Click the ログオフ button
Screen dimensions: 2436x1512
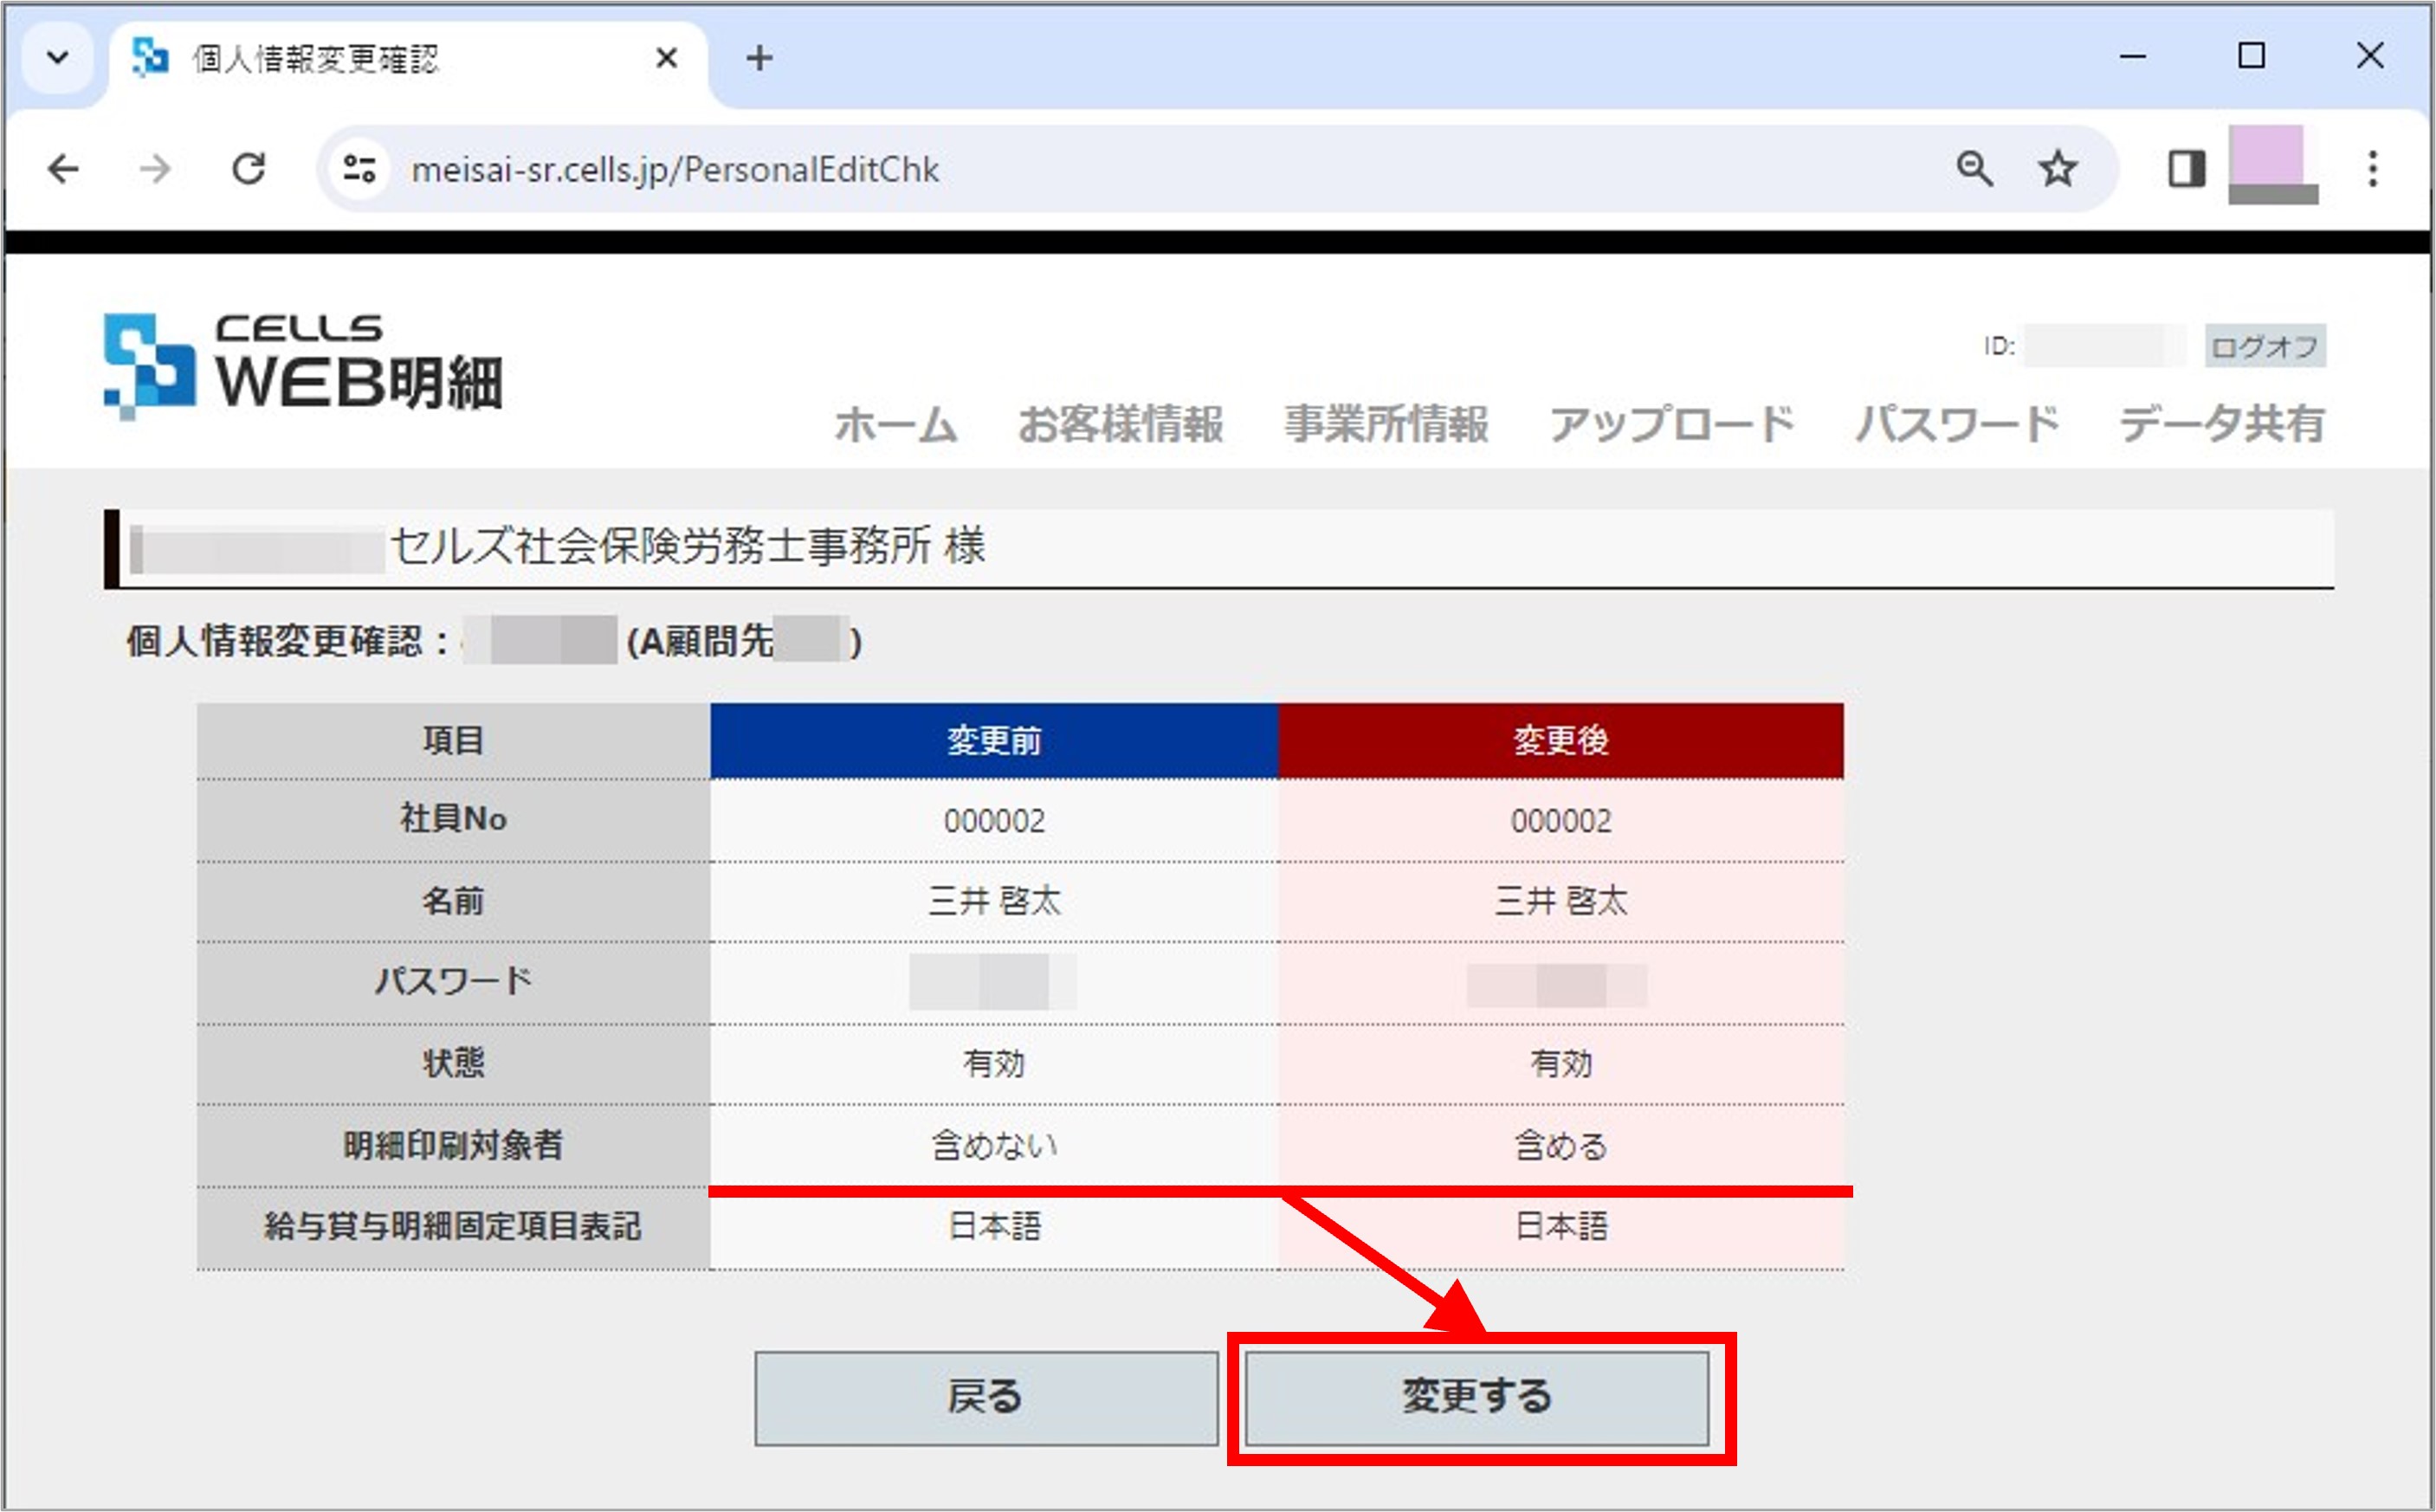(2265, 346)
